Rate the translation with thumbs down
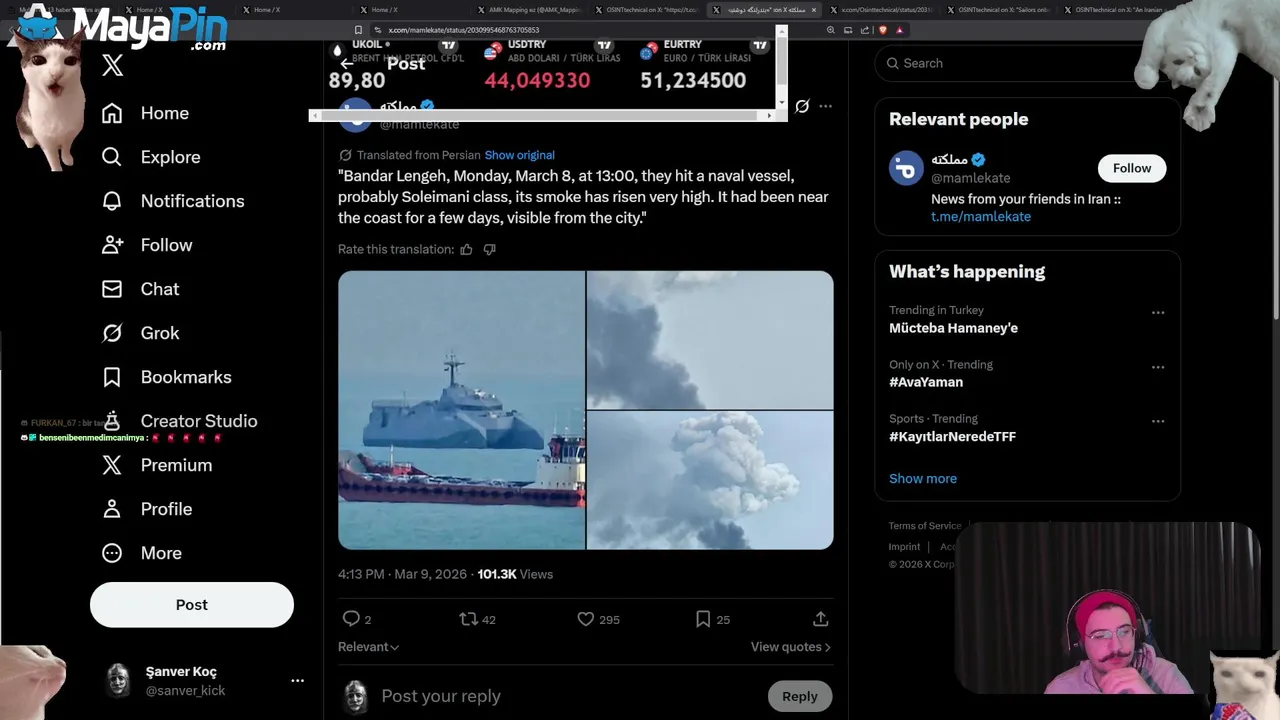1280x720 pixels. tap(489, 249)
